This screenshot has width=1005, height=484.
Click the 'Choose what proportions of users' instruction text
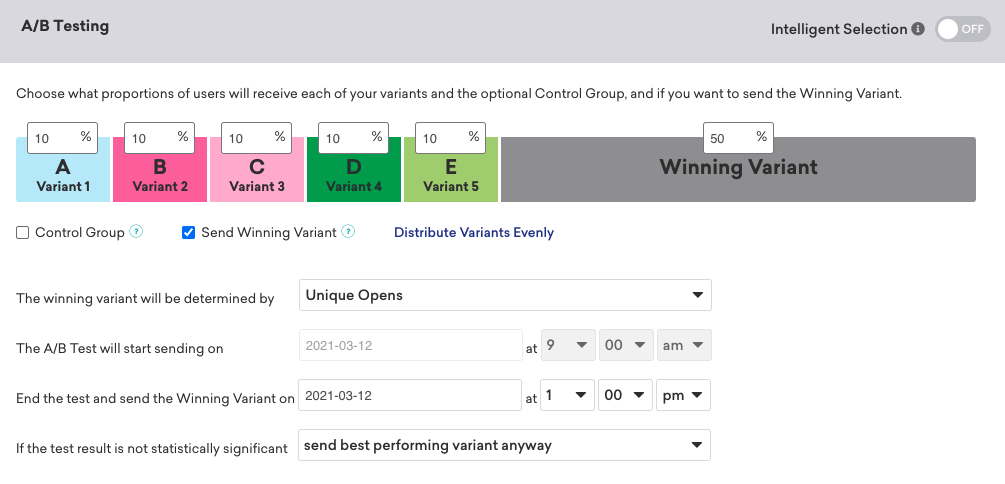point(459,94)
